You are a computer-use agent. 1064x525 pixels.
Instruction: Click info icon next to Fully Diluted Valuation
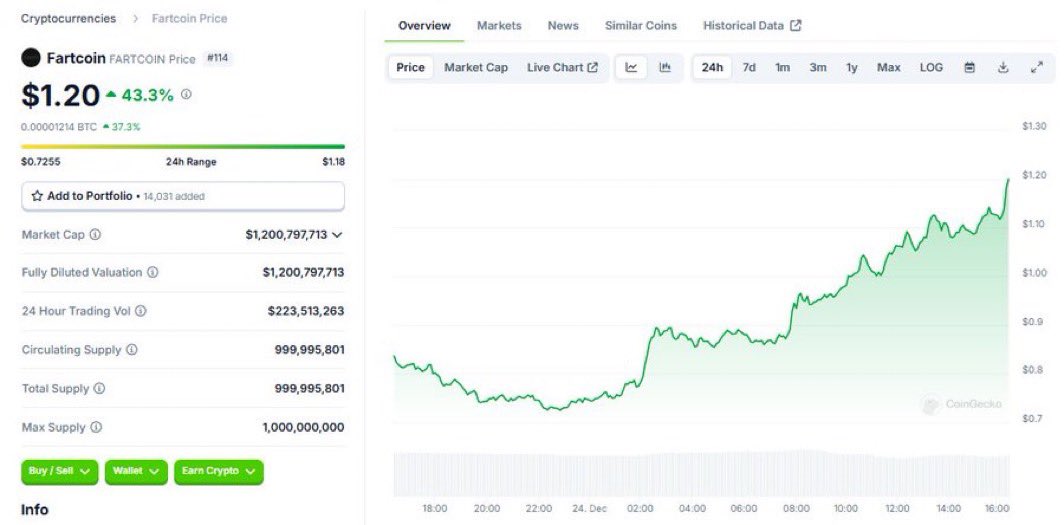153,272
